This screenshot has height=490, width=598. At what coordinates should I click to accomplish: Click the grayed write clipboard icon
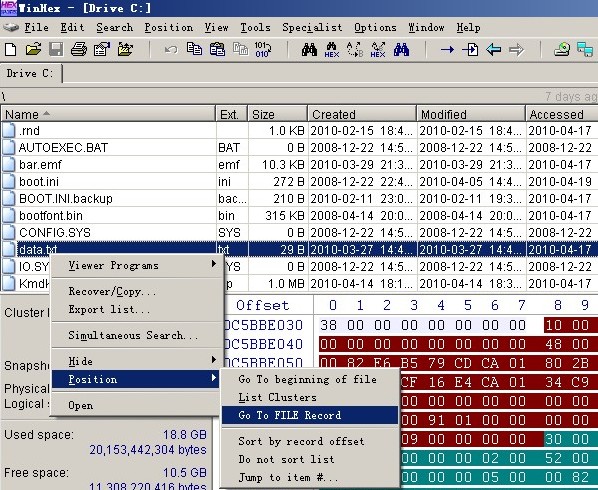pyautogui.click(x=240, y=50)
